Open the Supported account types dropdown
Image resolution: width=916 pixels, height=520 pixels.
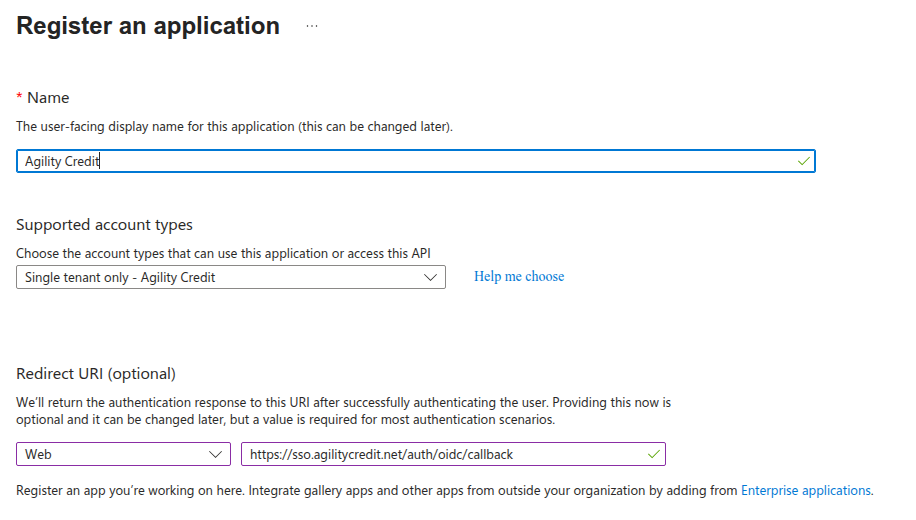(231, 277)
